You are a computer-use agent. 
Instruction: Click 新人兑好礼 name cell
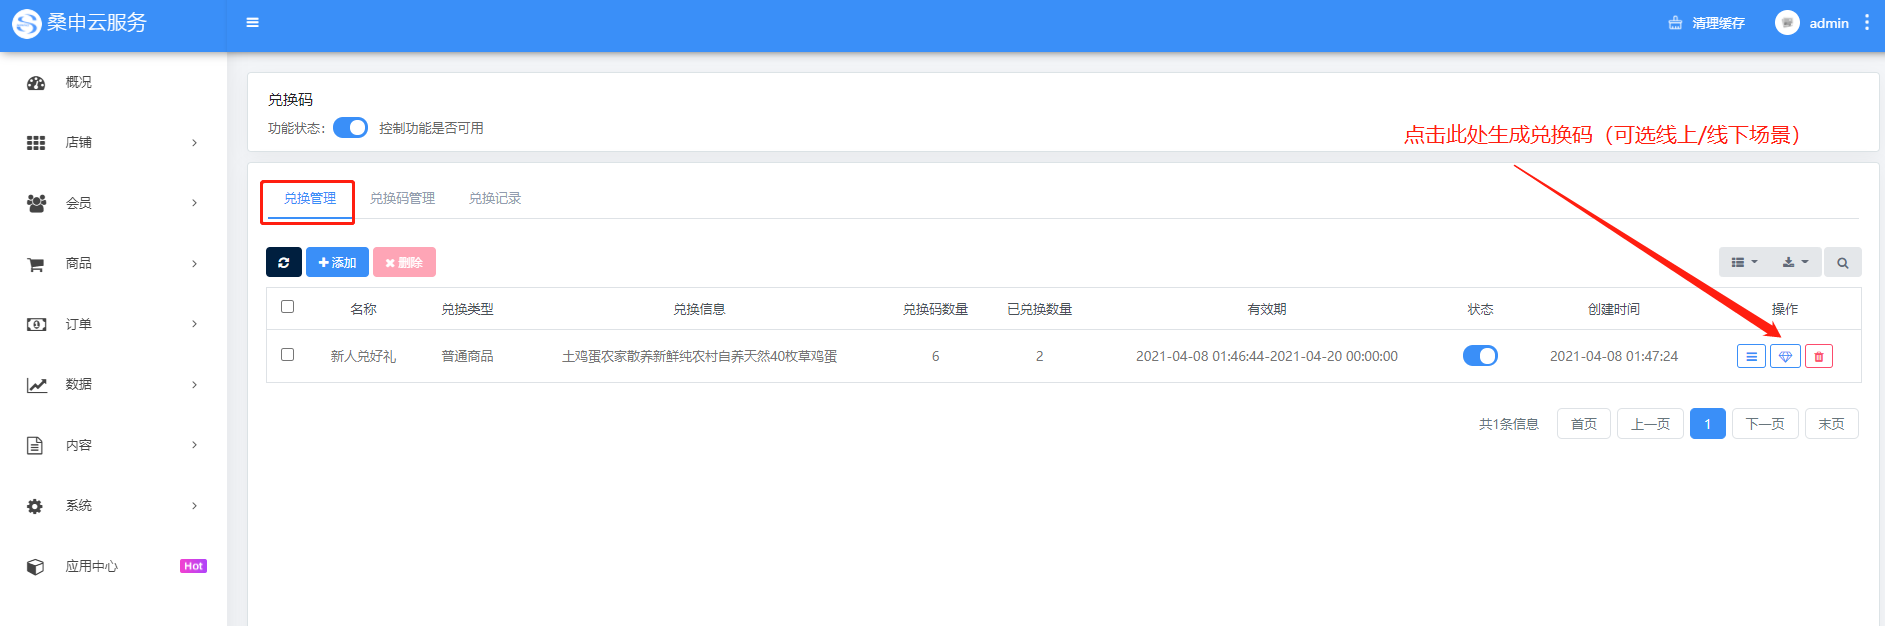click(x=363, y=356)
